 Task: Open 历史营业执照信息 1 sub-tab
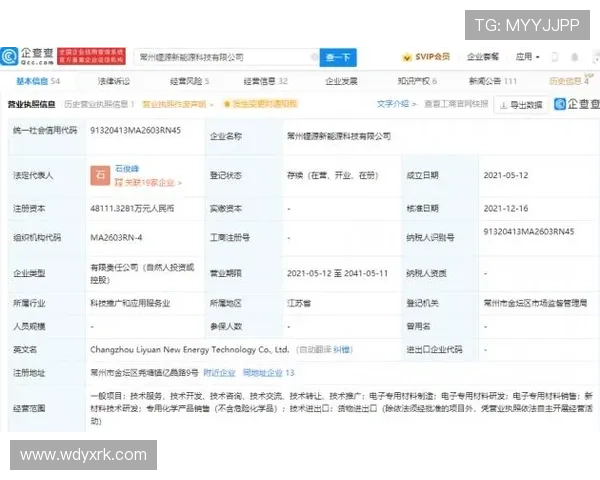[99, 104]
